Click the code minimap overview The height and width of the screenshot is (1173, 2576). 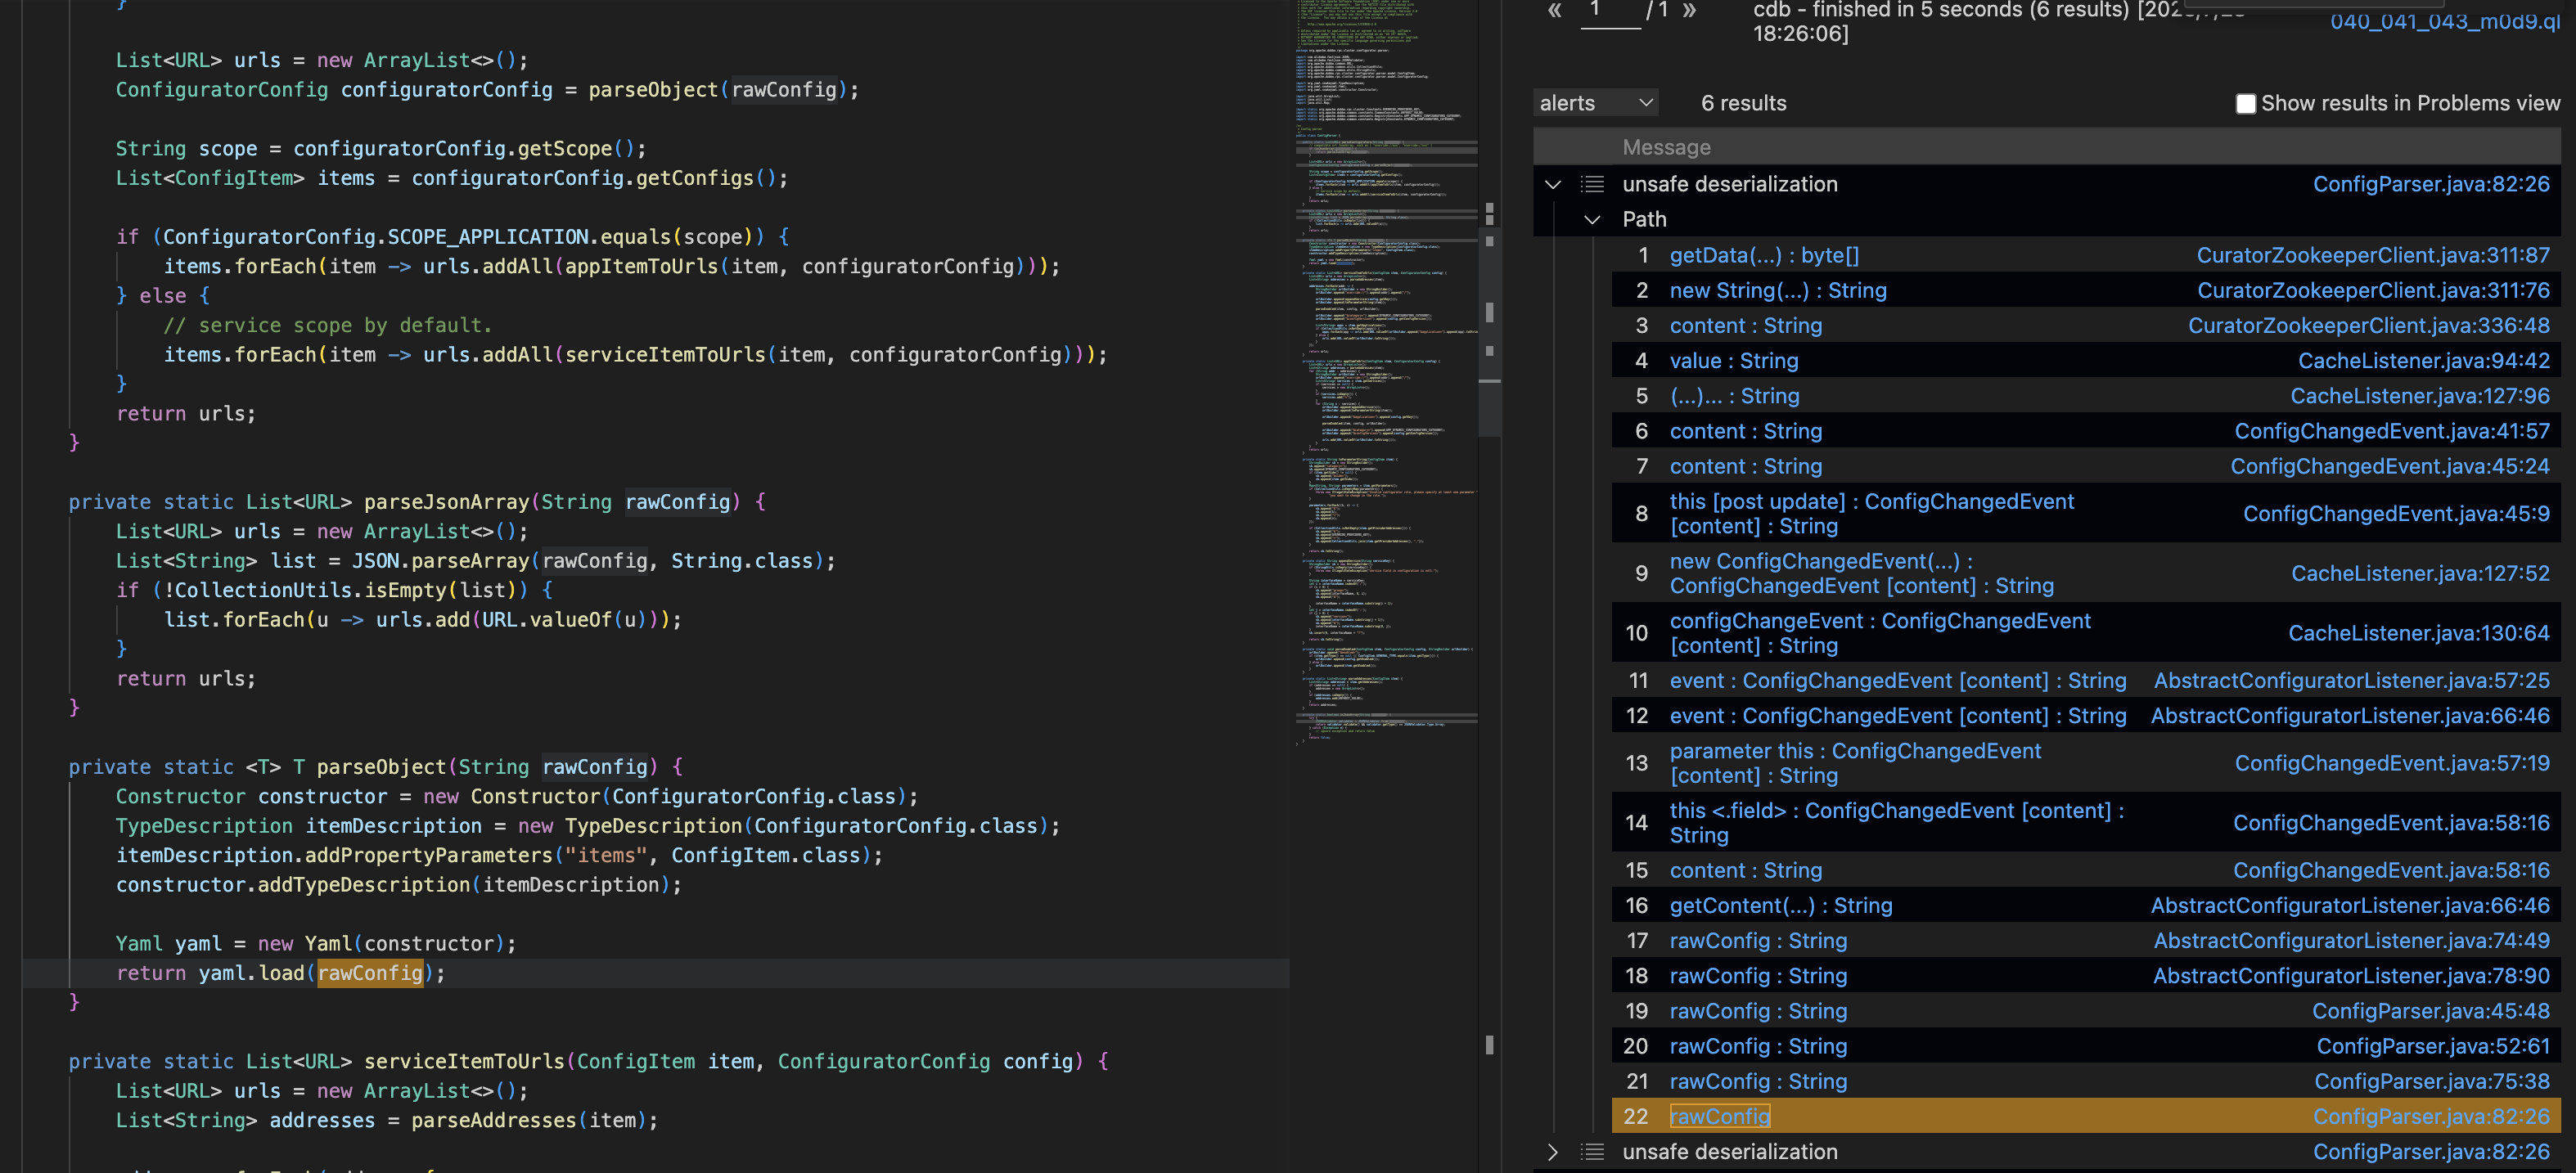point(1387,375)
